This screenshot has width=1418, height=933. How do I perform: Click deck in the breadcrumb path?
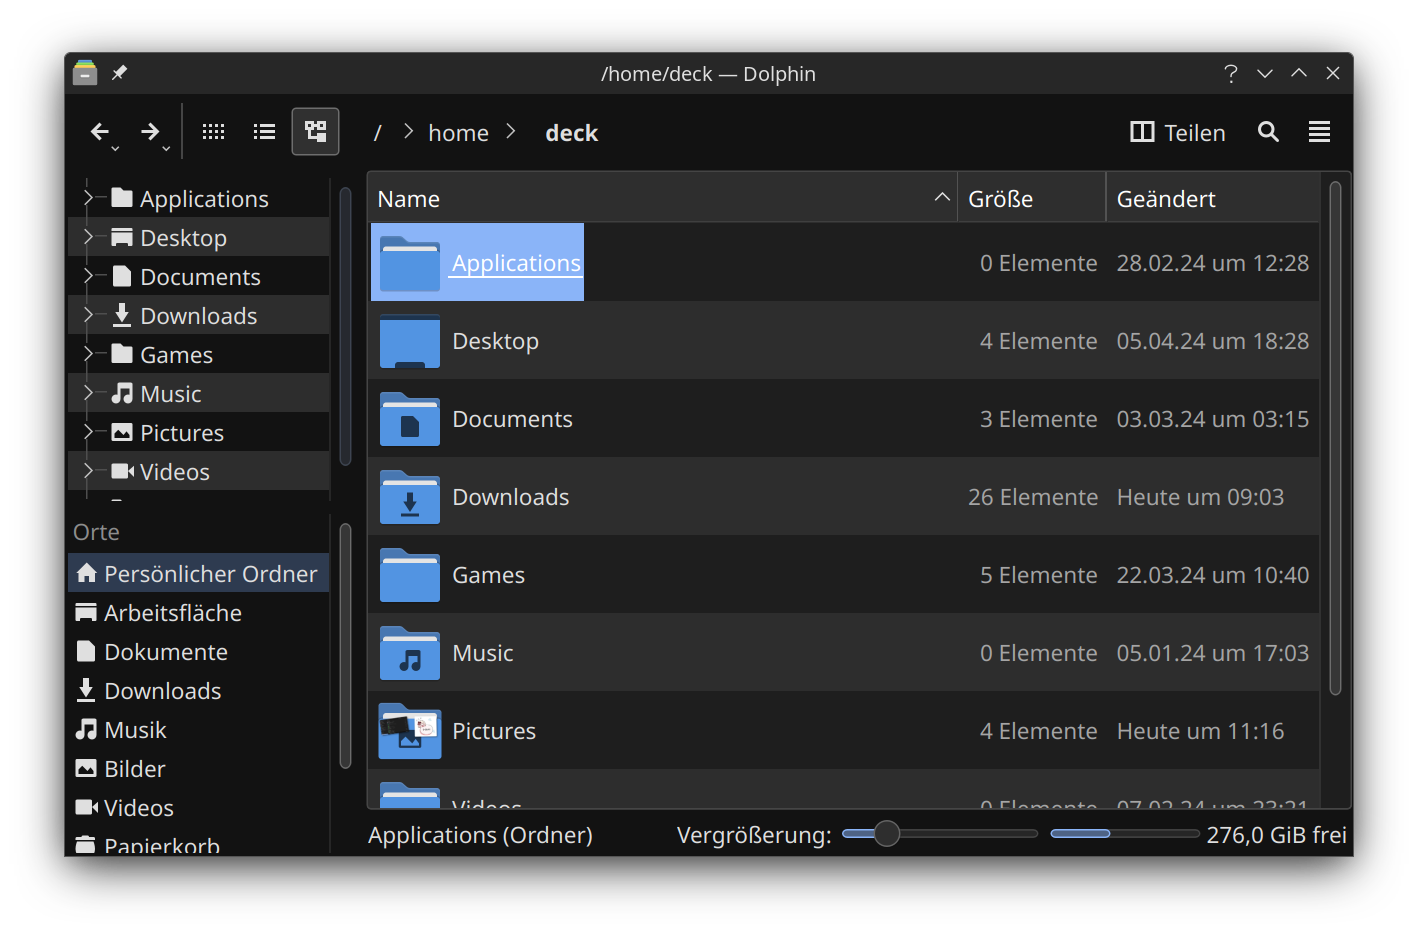[571, 133]
